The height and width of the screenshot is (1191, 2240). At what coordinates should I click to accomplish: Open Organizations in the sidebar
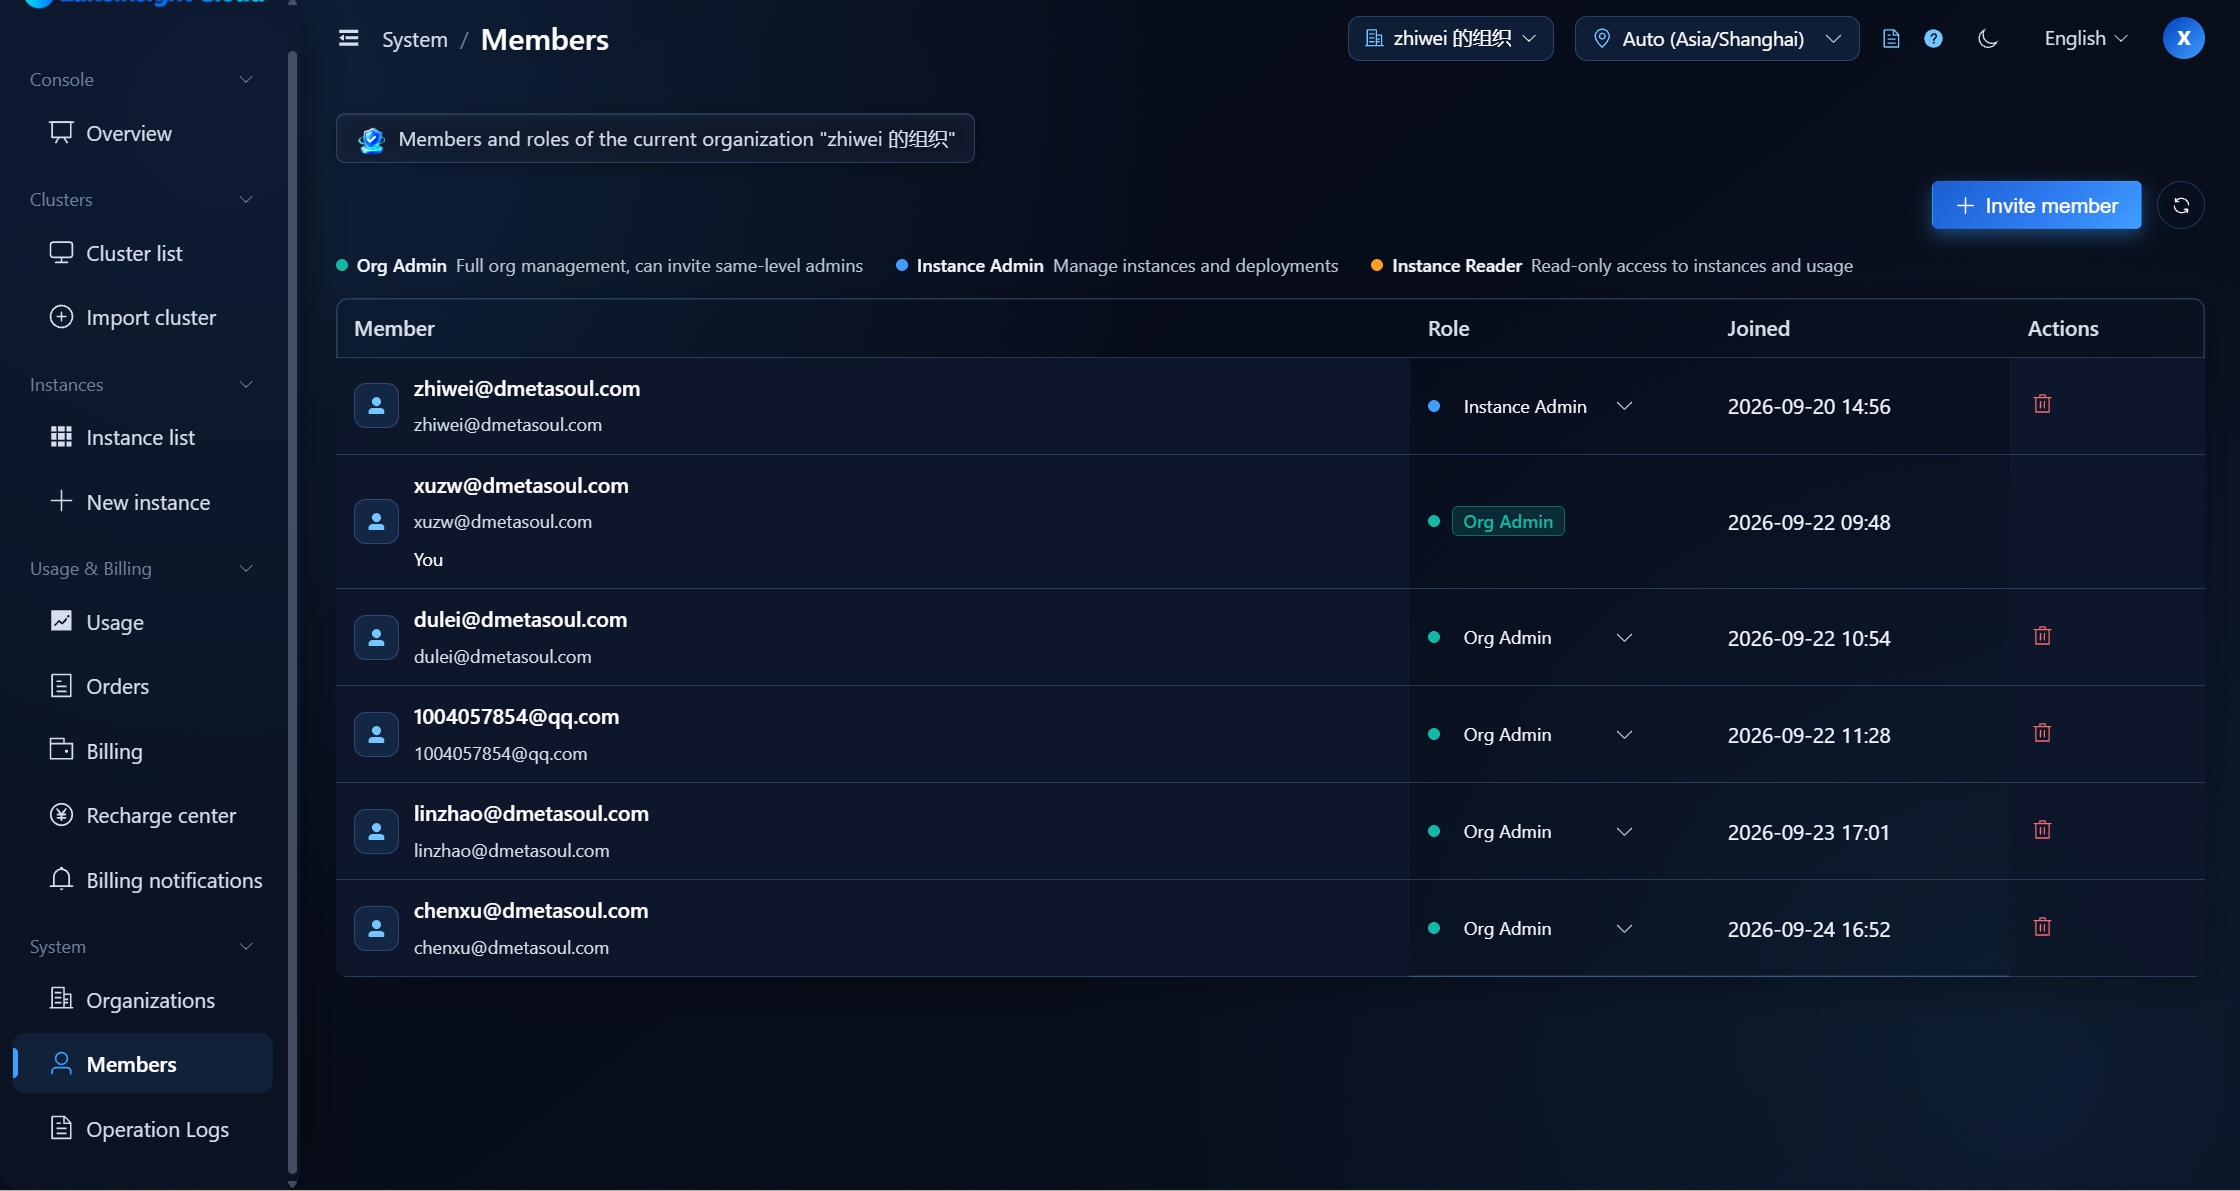coord(142,1000)
